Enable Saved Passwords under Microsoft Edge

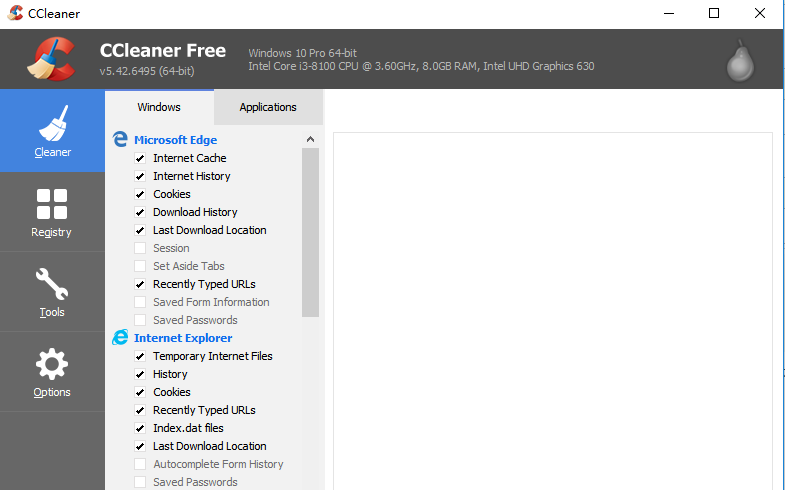point(140,320)
